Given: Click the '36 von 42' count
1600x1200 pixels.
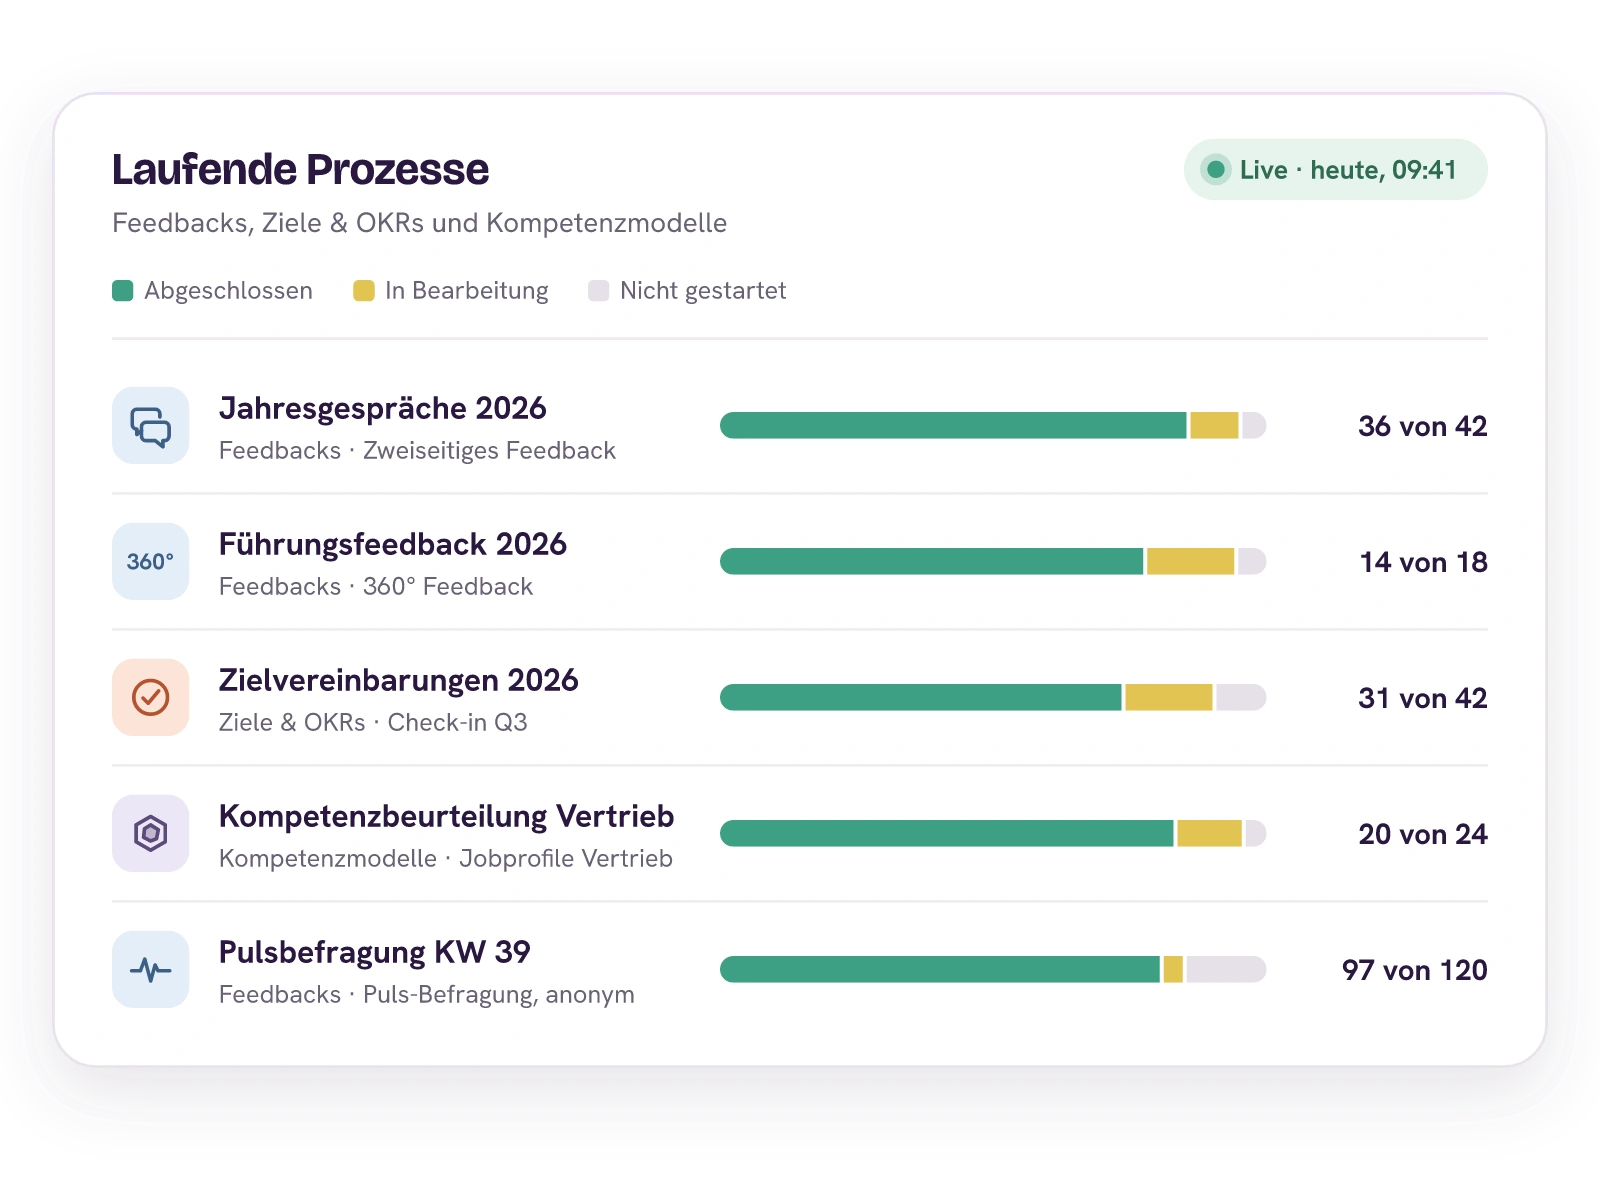Looking at the screenshot, I should click(x=1423, y=426).
